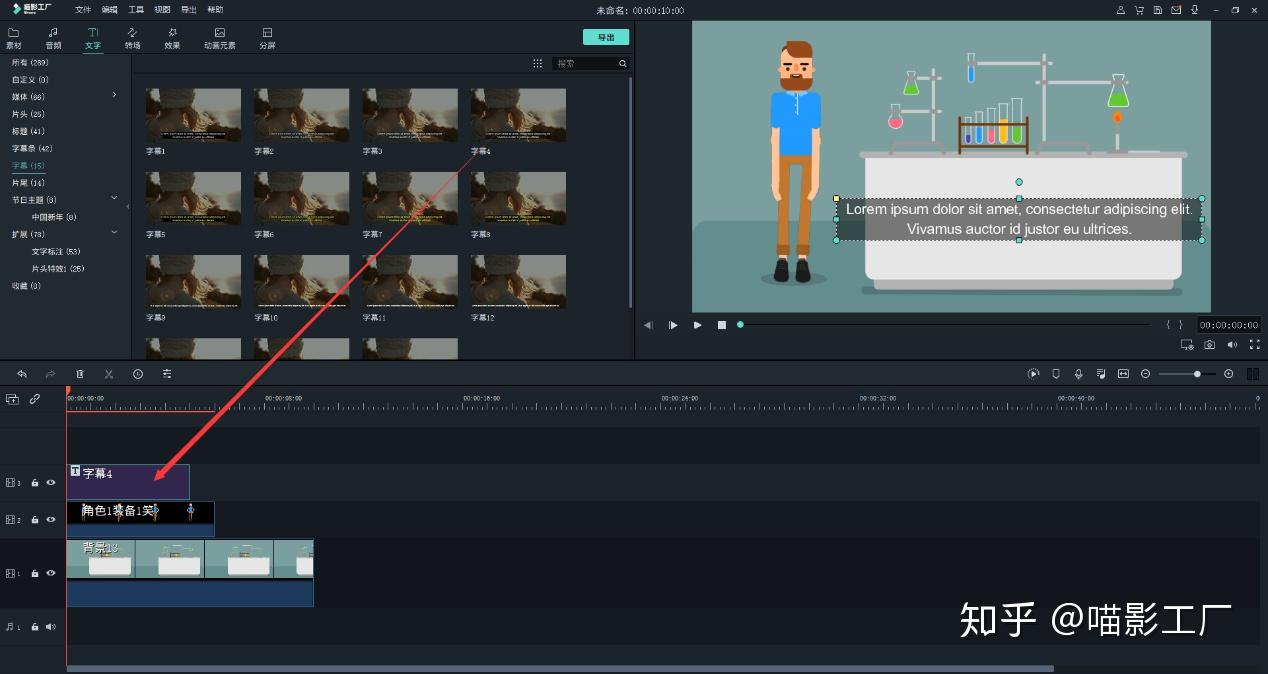This screenshot has height=674, width=1268.
Task: Click the download icon in title bar
Action: point(1195,9)
